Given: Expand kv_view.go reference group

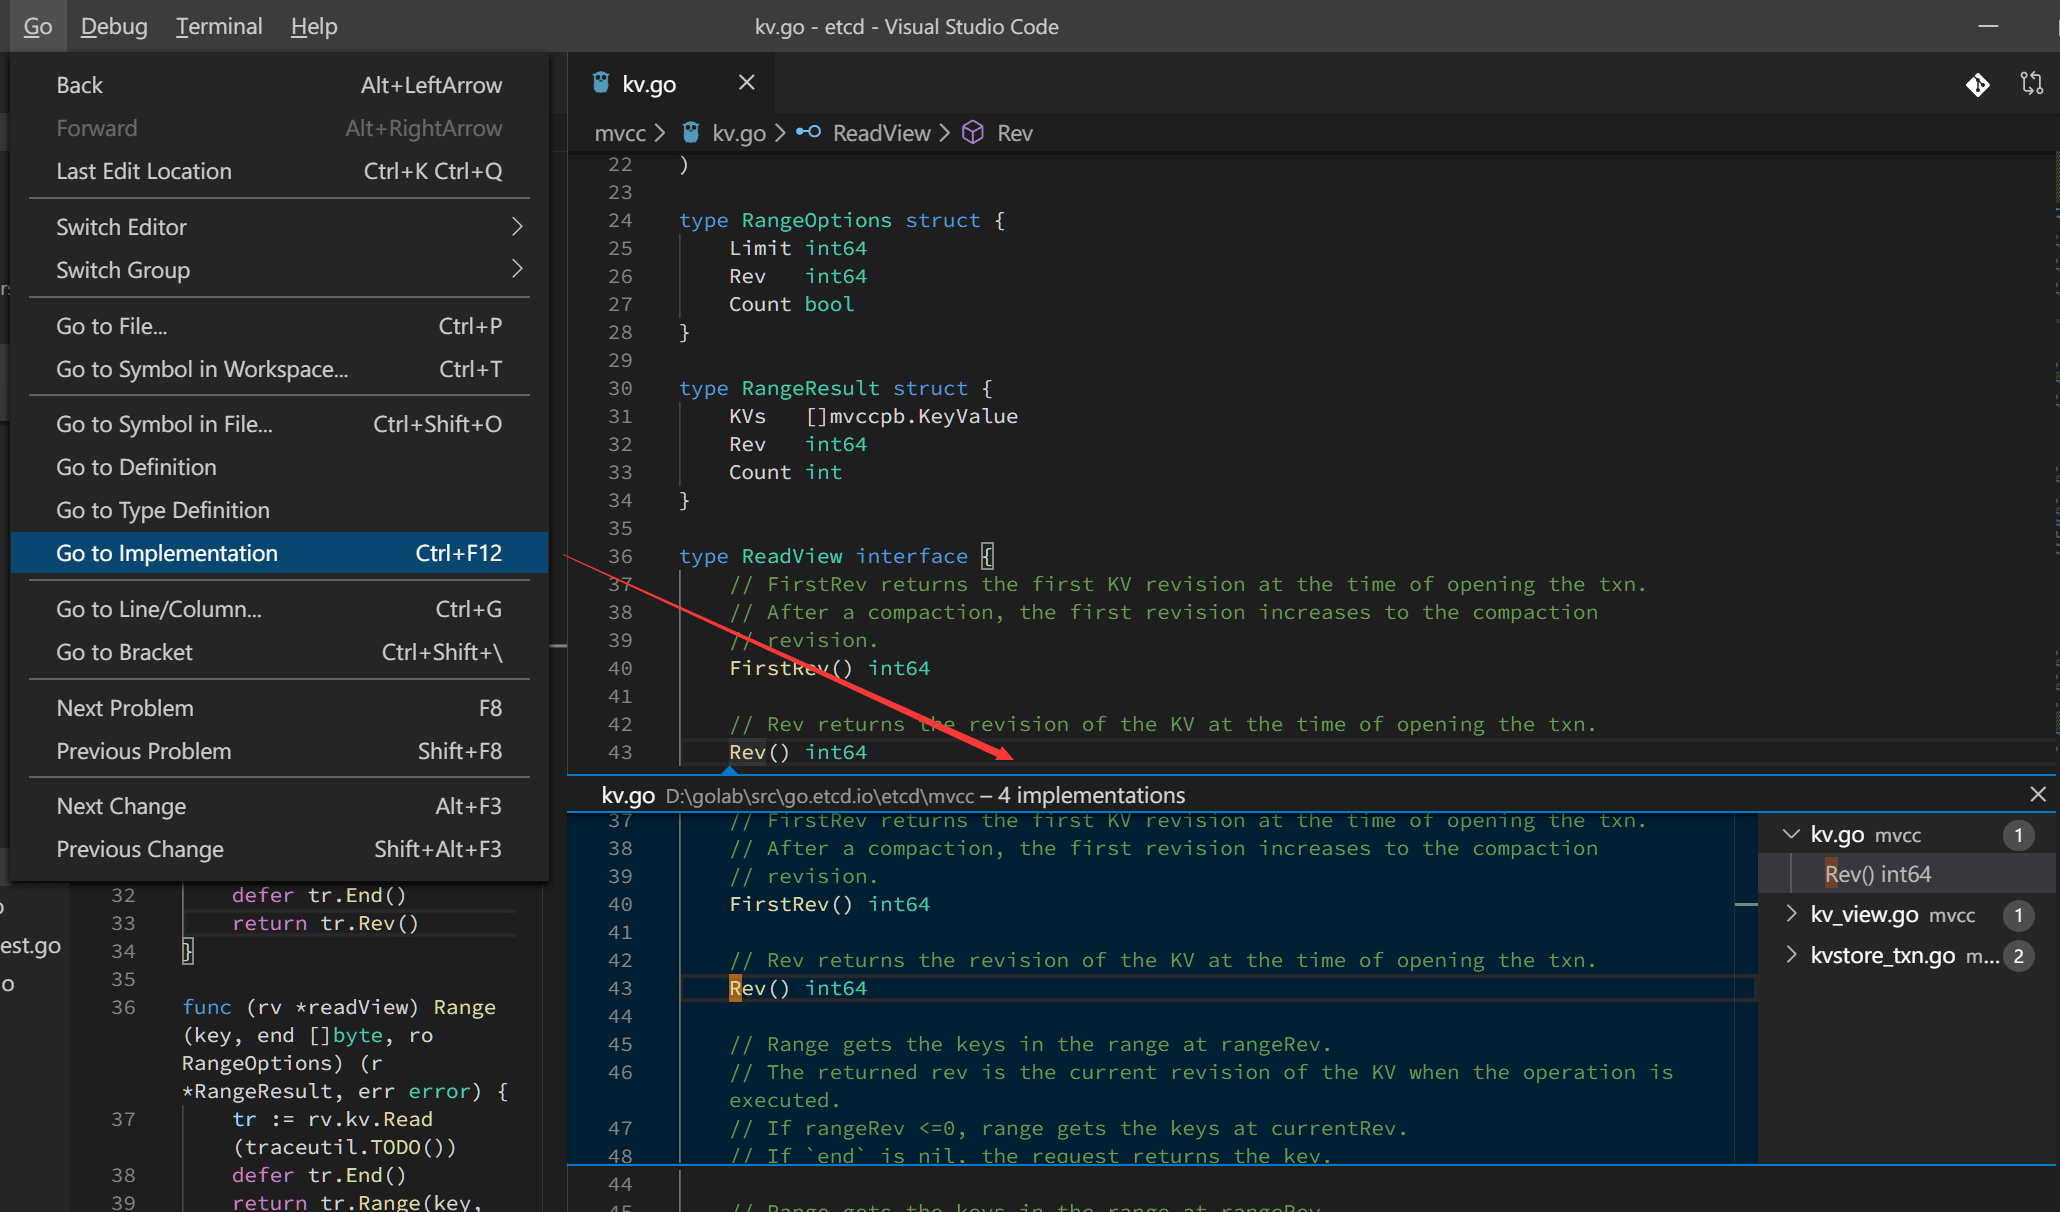Looking at the screenshot, I should coord(1791,914).
